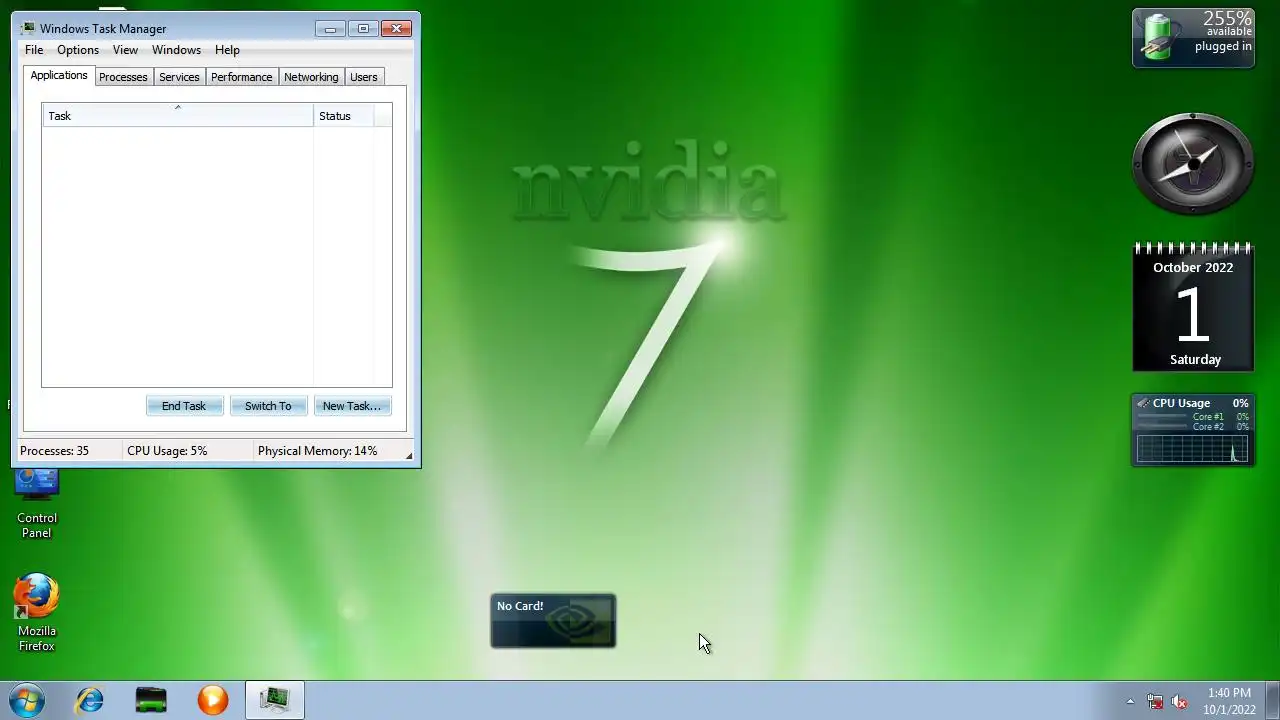
Task: Open the Options menu
Action: (x=78, y=50)
